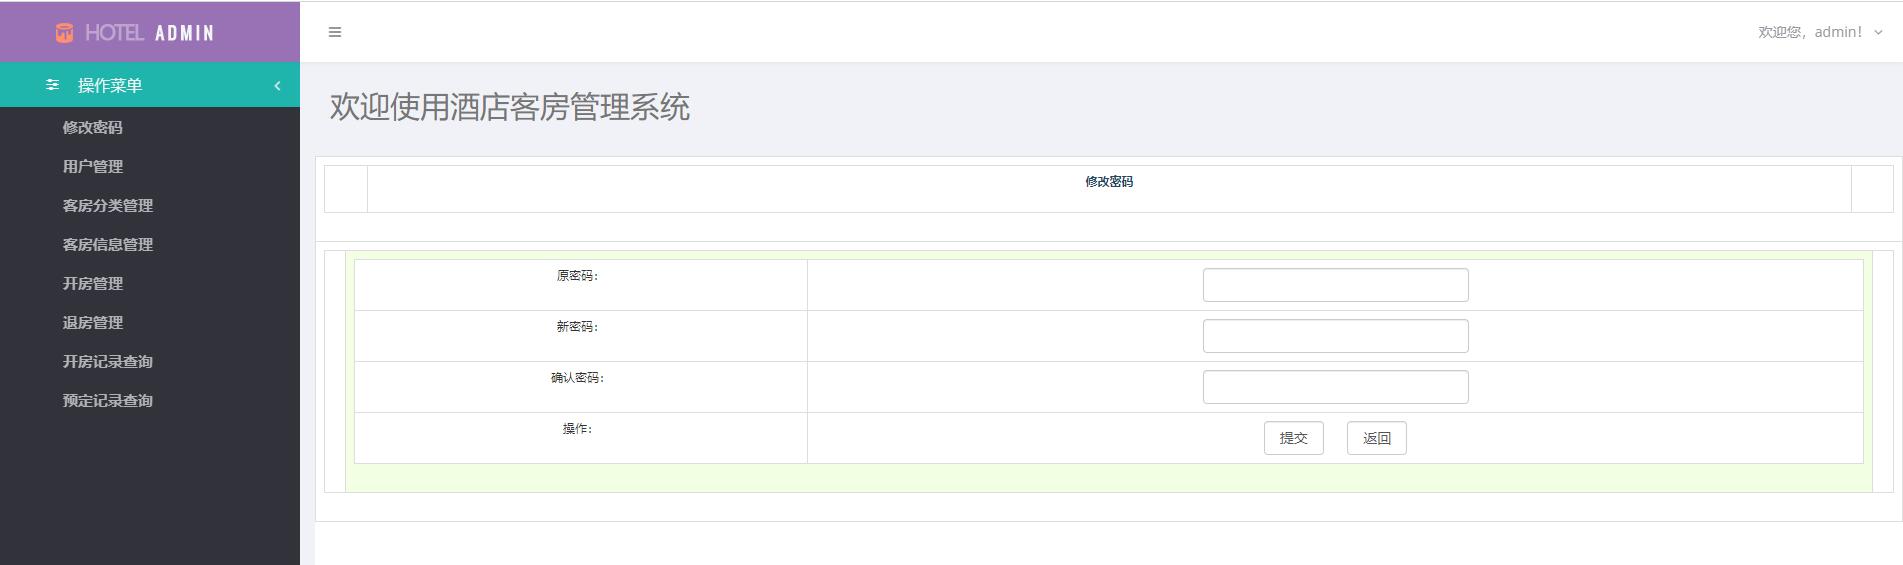Select 客房信息管理 from the sidebar

(x=107, y=244)
